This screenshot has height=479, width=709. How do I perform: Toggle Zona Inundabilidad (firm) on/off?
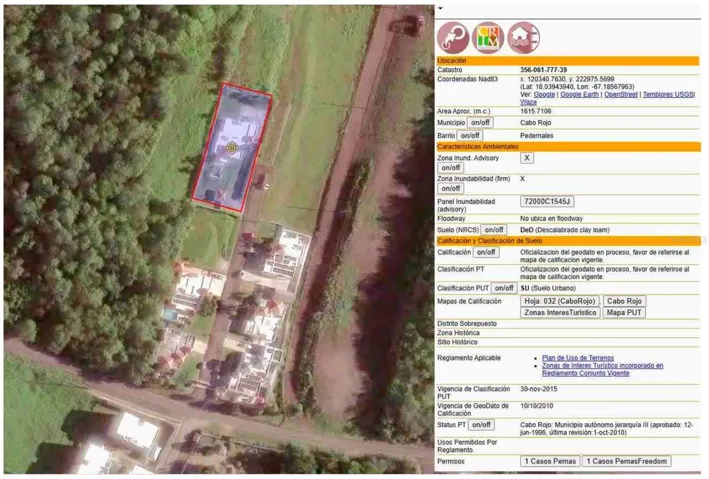[x=450, y=188]
